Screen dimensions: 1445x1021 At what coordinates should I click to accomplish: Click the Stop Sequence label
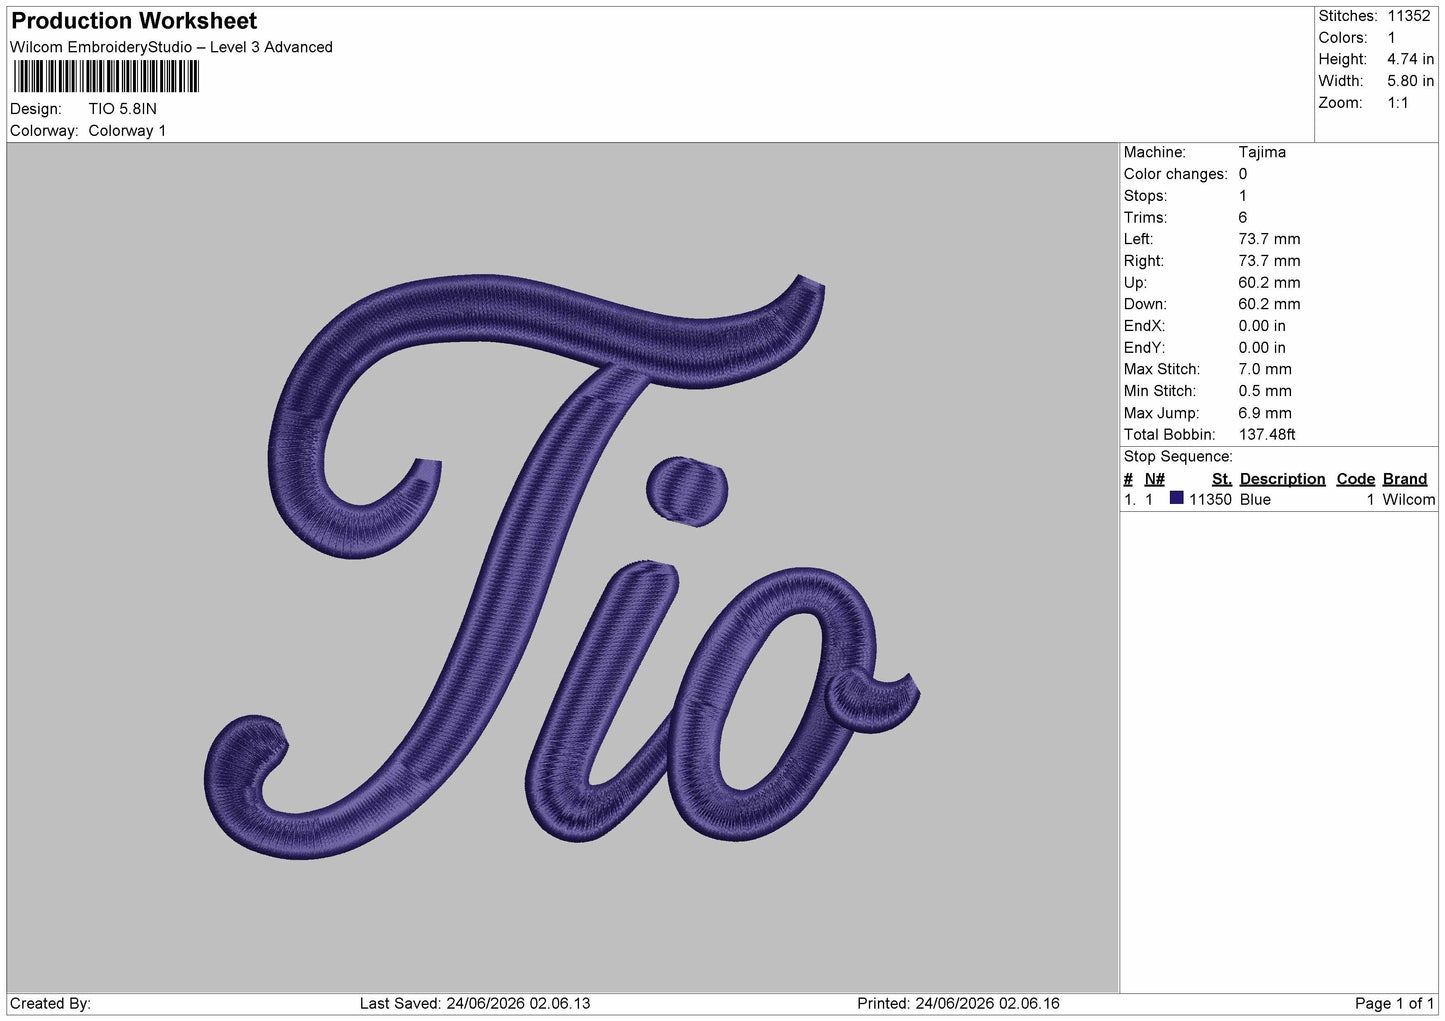coord(1178,457)
